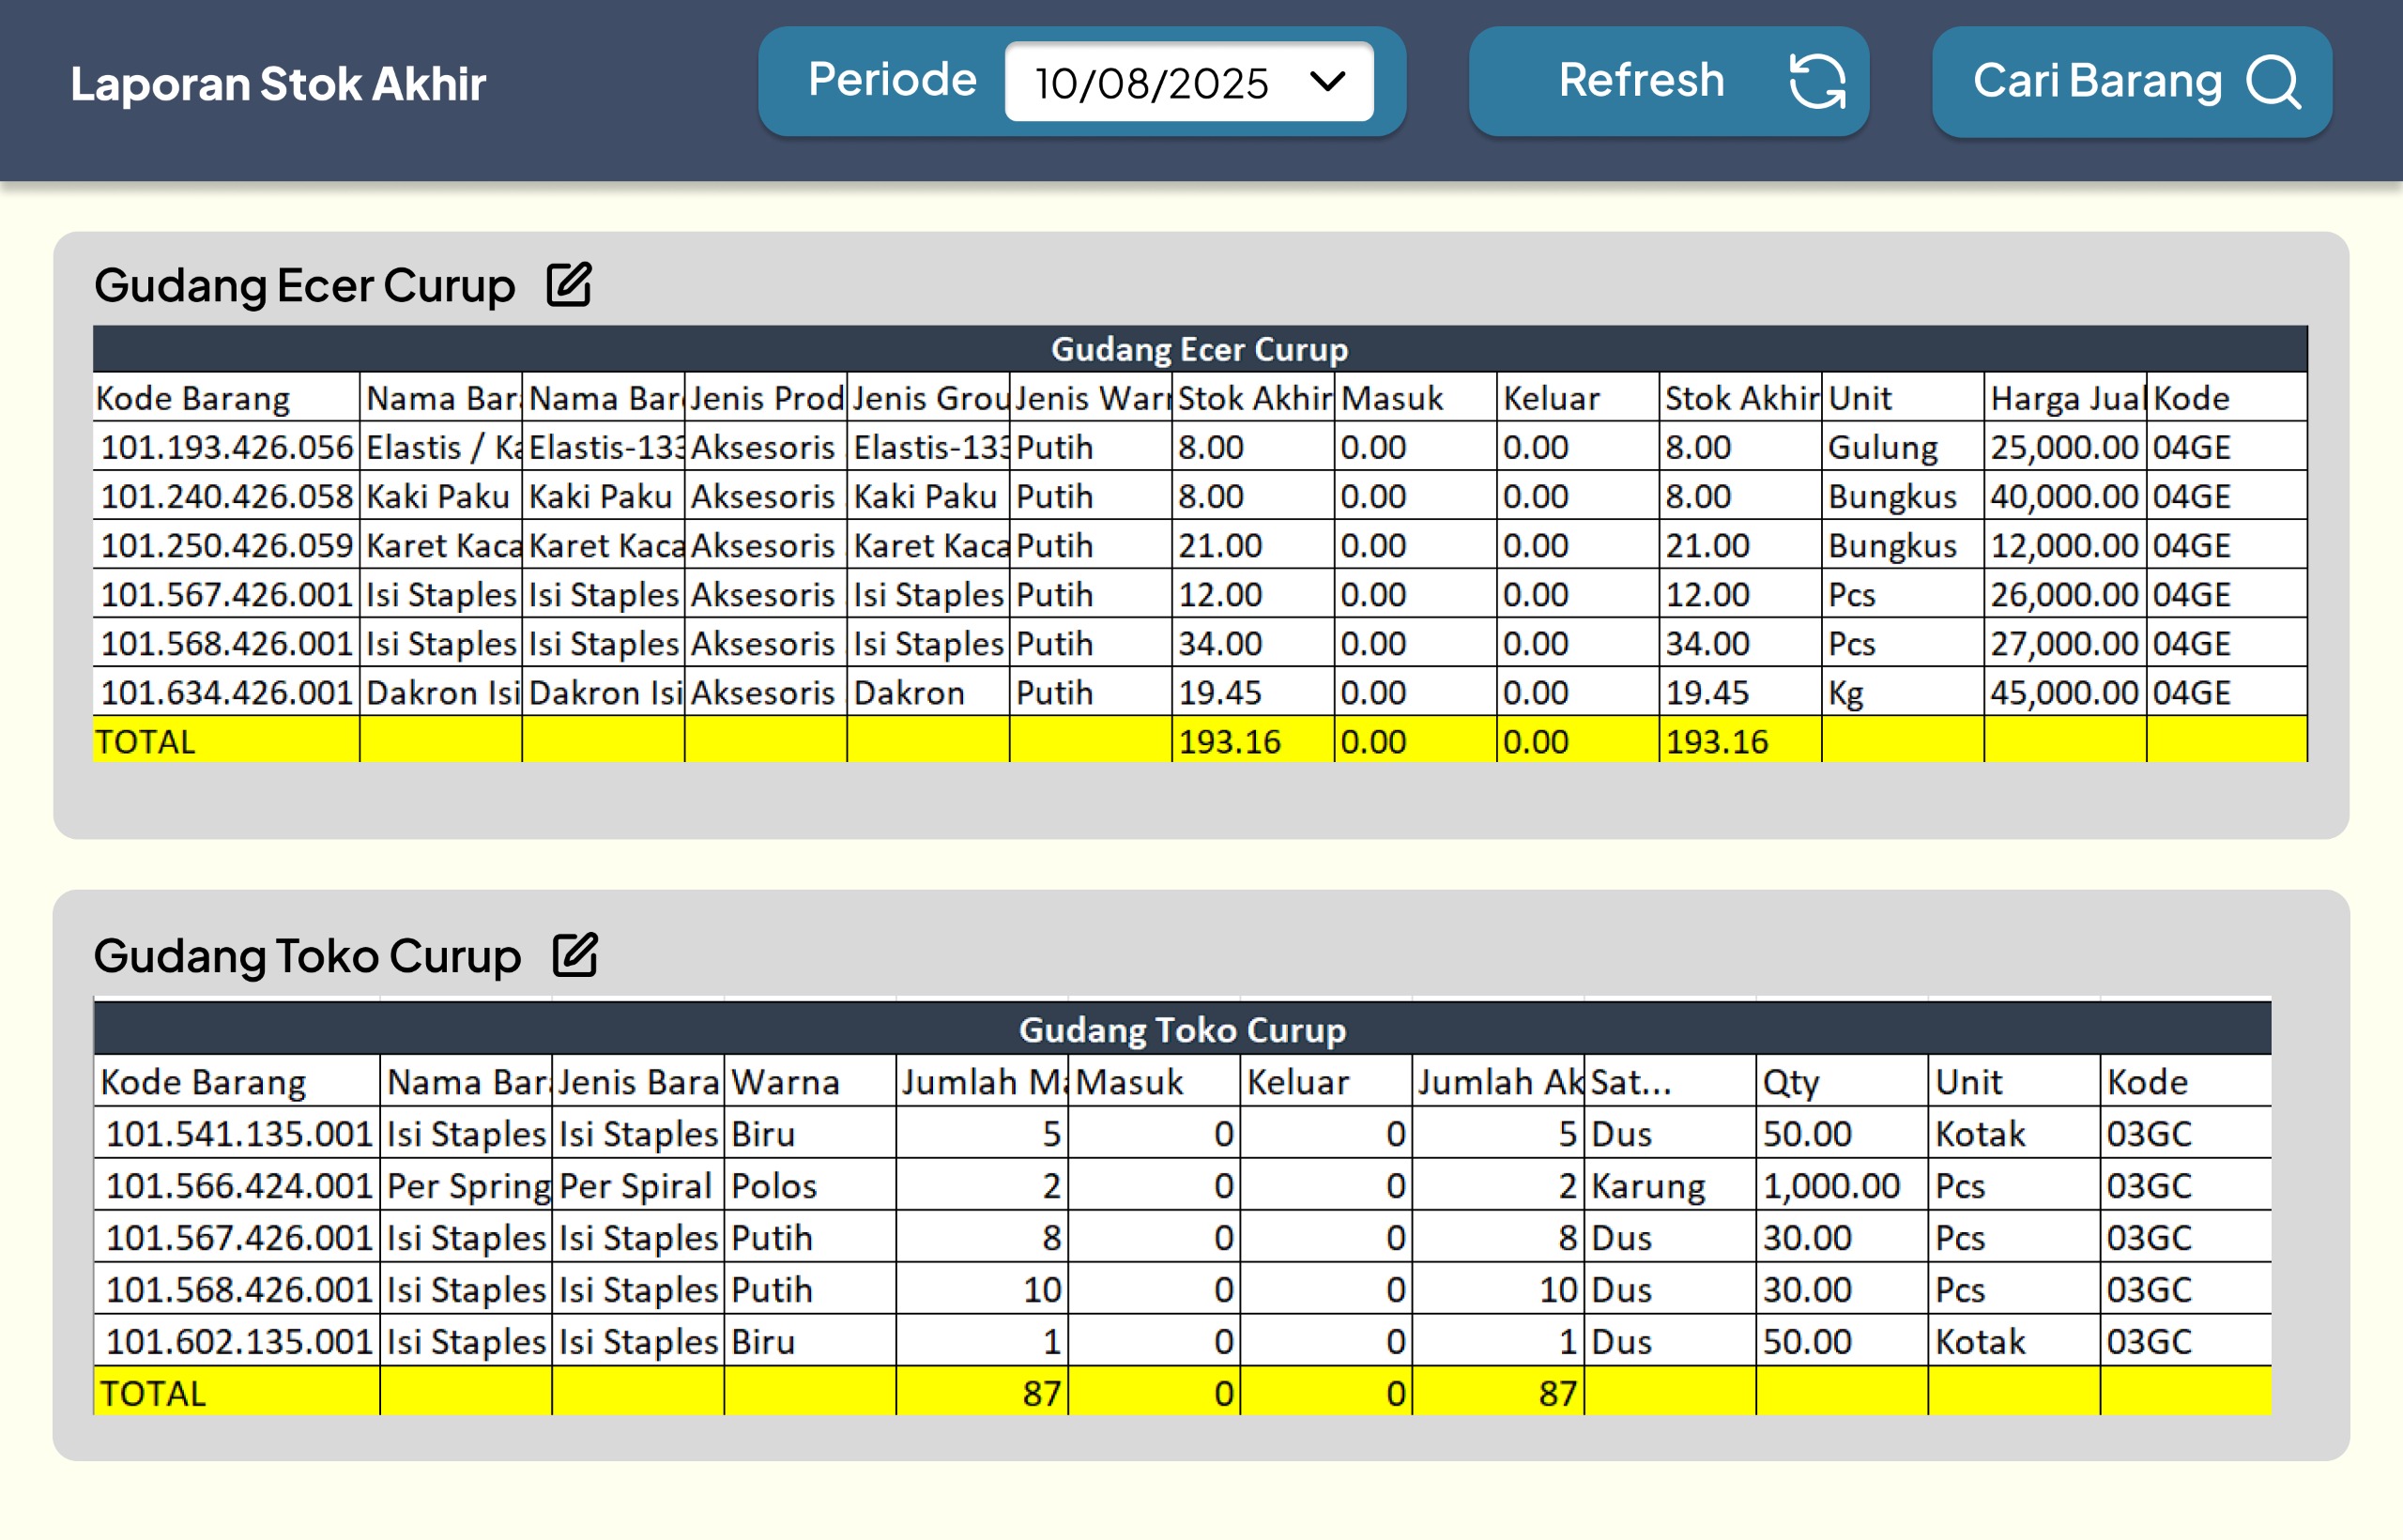This screenshot has height=1540, width=2403.
Task: Click price 27,000.00
Action: click(2065, 643)
